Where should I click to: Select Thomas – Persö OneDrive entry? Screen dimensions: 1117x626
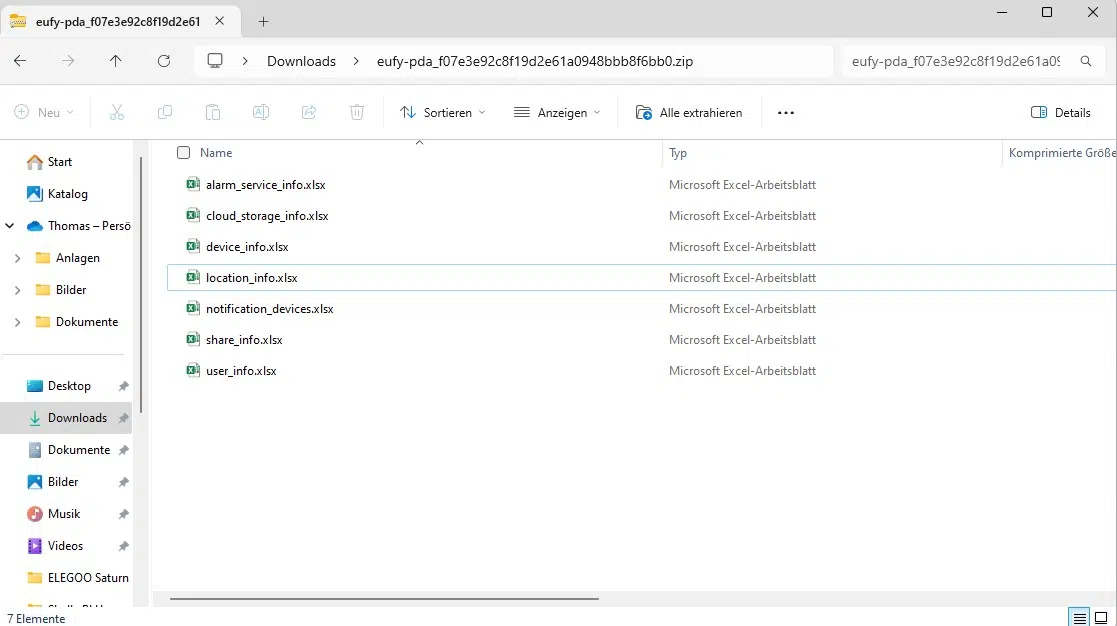tap(89, 226)
